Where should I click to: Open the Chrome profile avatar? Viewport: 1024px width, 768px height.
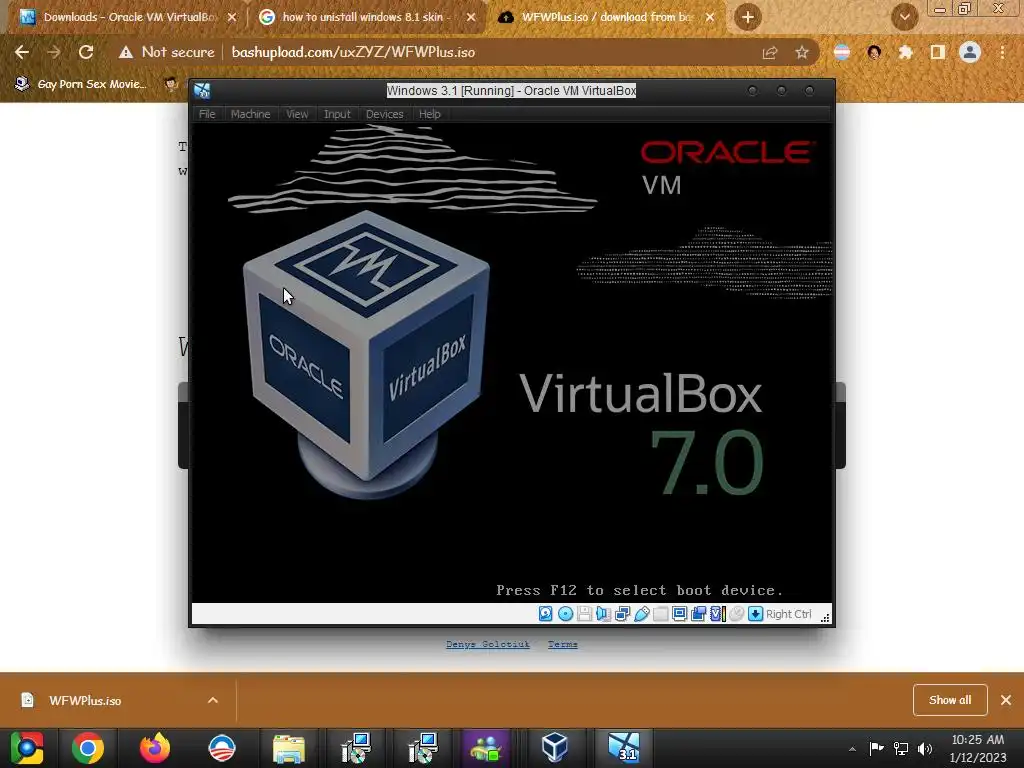click(x=970, y=52)
